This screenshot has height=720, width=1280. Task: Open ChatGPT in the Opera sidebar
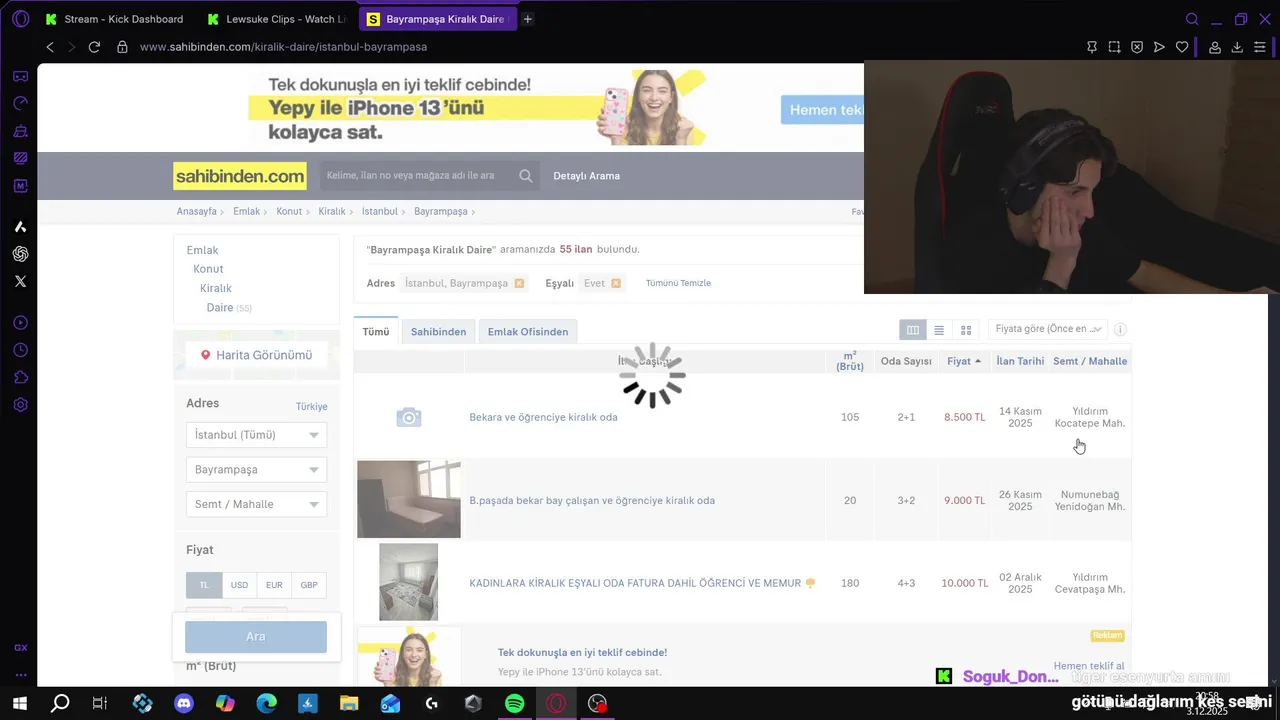pos(20,254)
